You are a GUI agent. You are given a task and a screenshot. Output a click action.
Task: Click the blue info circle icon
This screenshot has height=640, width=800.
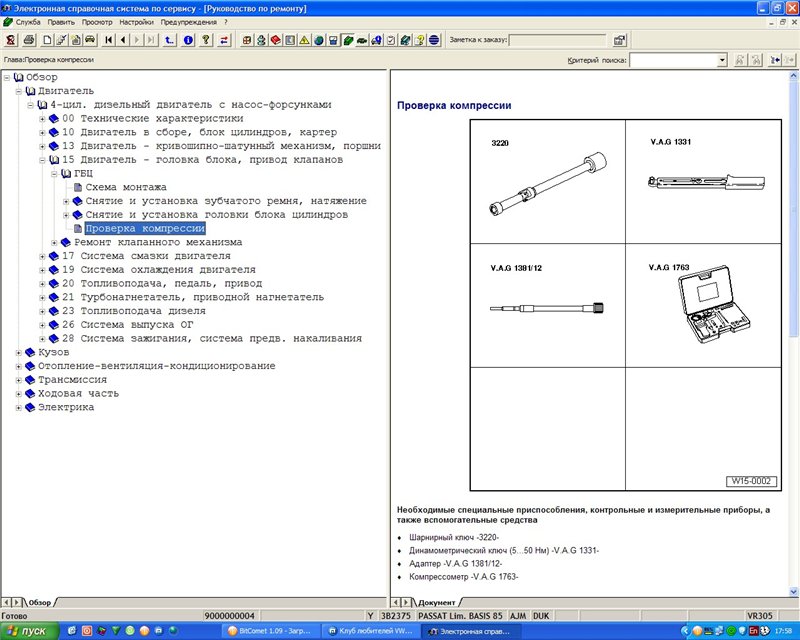[188, 40]
